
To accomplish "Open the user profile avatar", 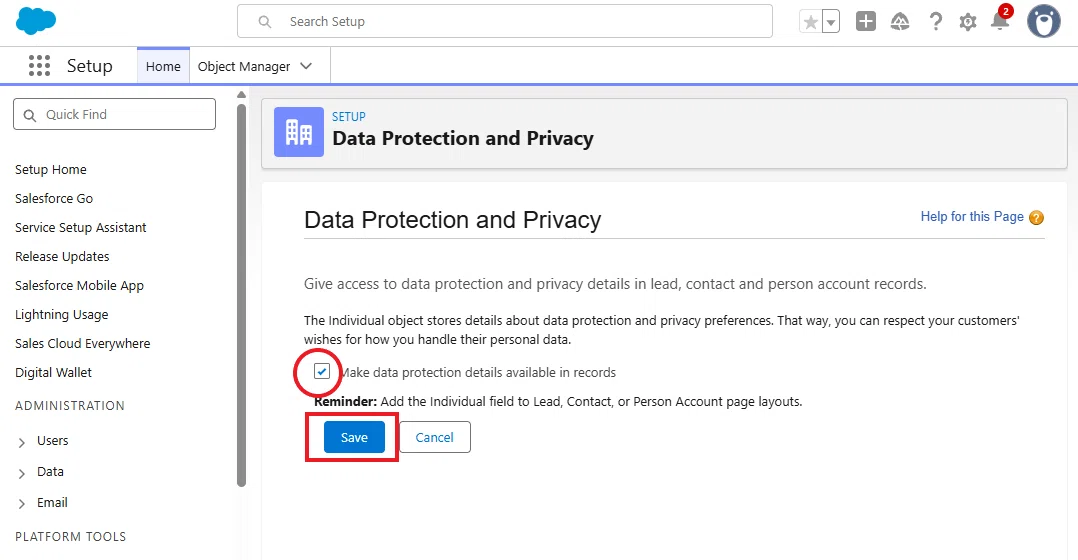I will [1044, 21].
